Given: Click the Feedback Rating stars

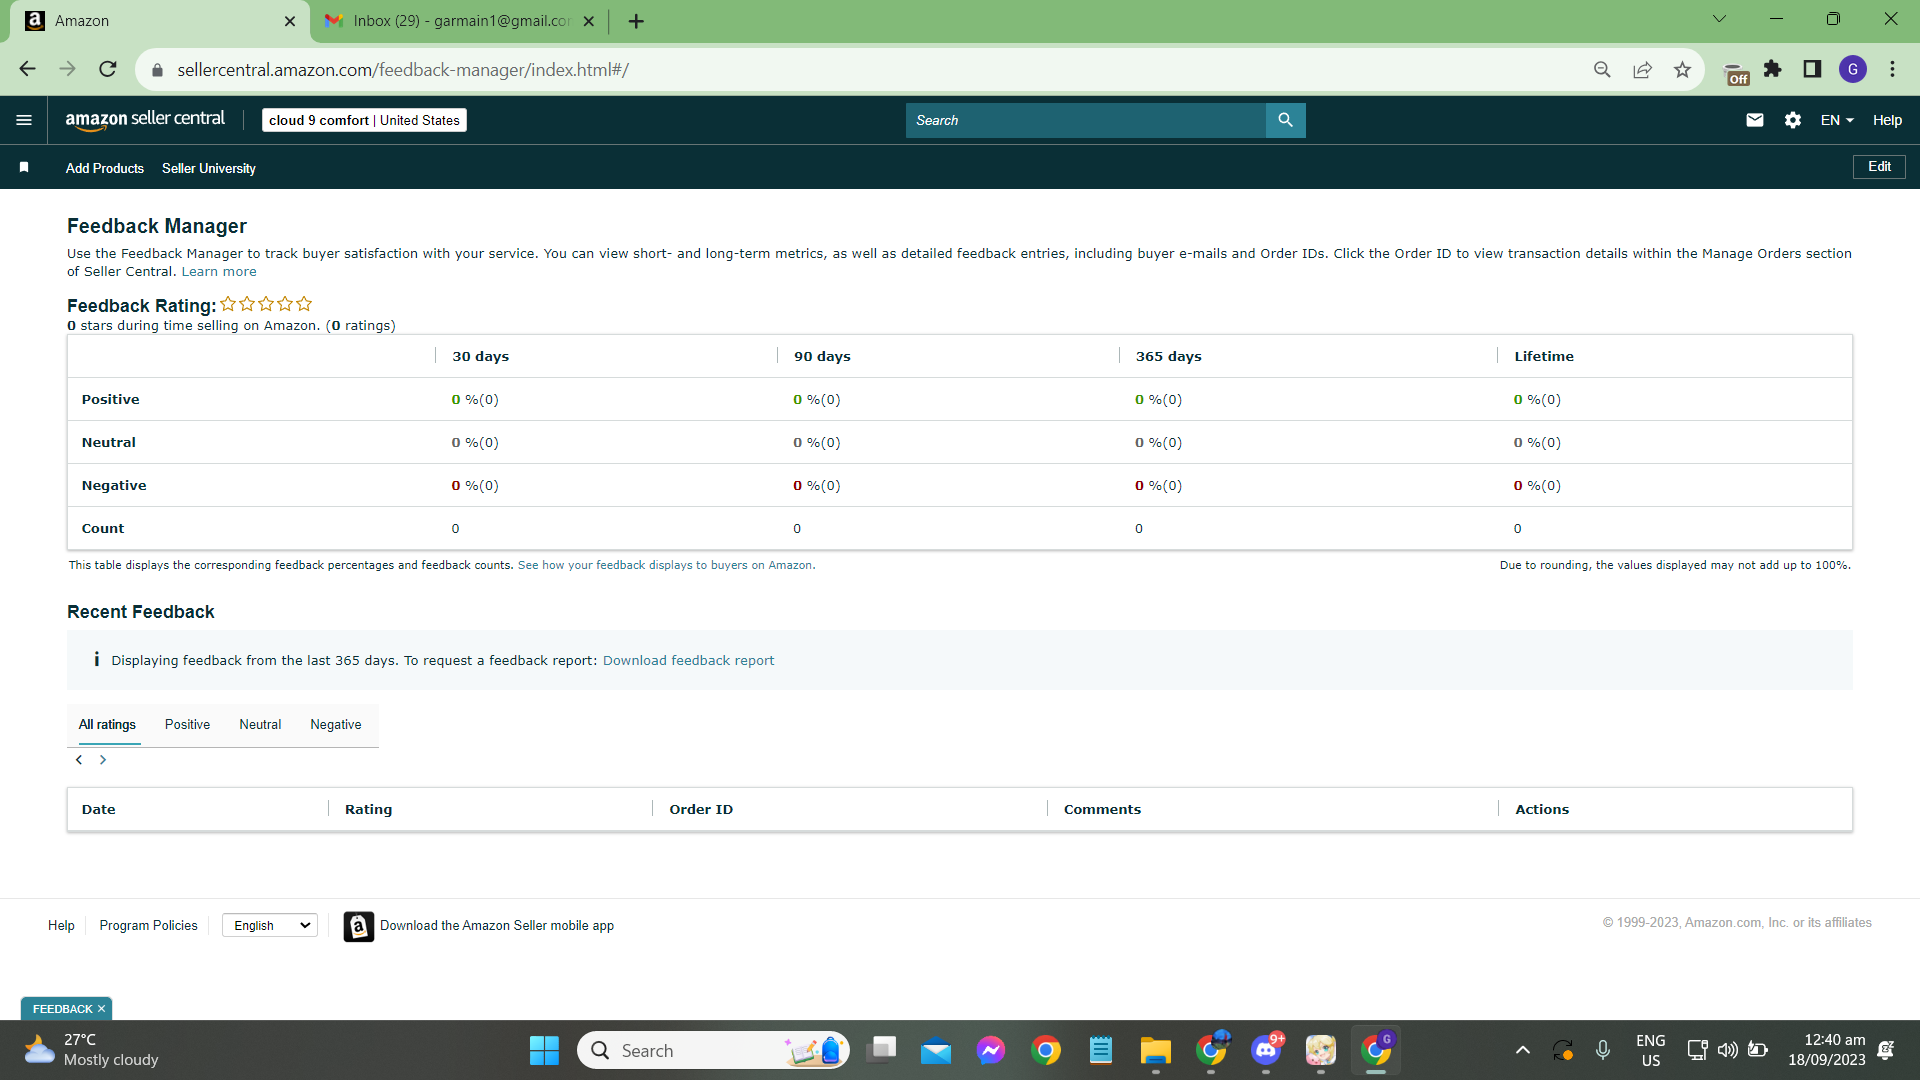Looking at the screenshot, I should (x=266, y=304).
